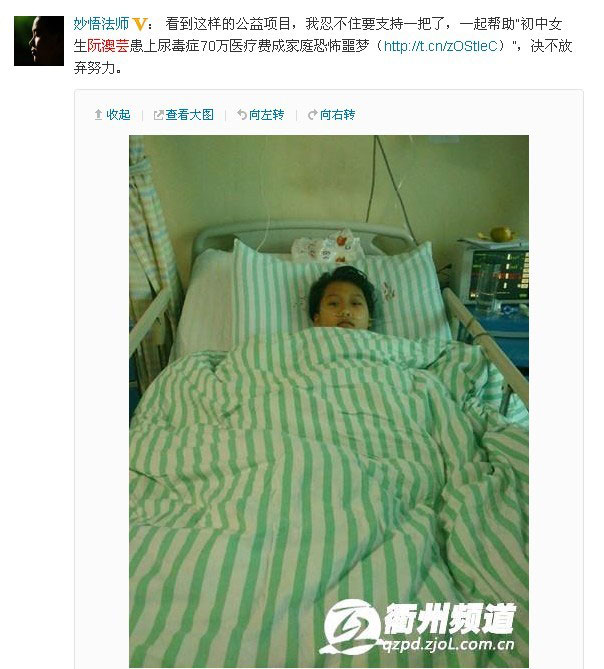Click the rotate-right arrow icon

tap(313, 115)
